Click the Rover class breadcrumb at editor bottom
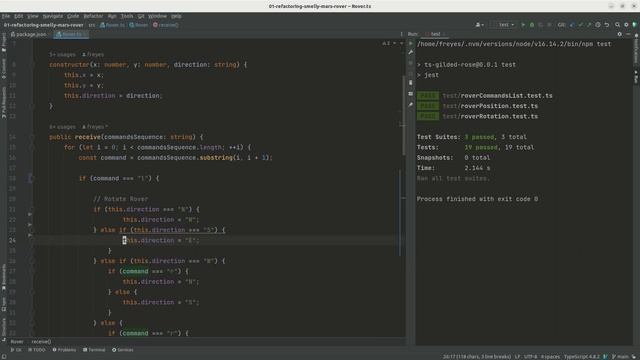This screenshot has width=640, height=360. 17,342
